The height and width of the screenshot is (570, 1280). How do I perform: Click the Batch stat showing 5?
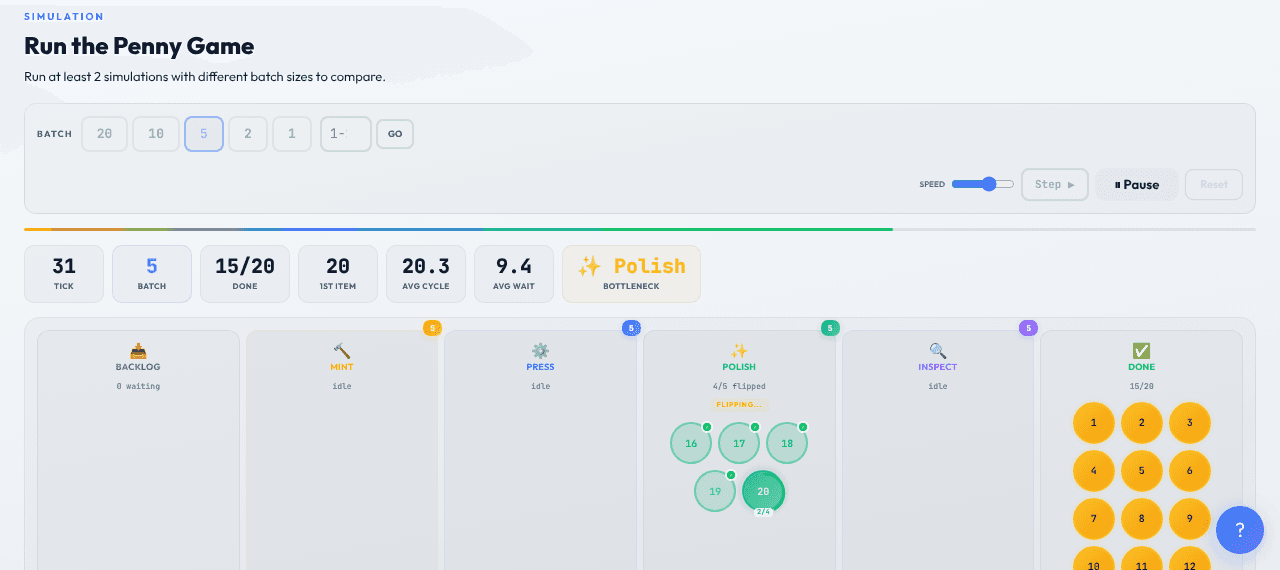pyautogui.click(x=152, y=273)
